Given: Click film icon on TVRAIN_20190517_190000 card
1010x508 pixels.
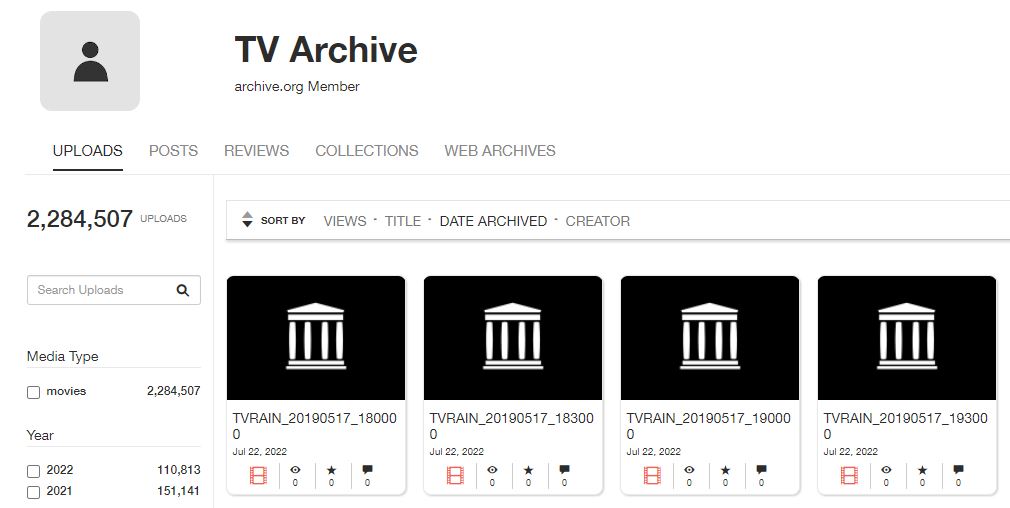Looking at the screenshot, I should pos(653,476).
